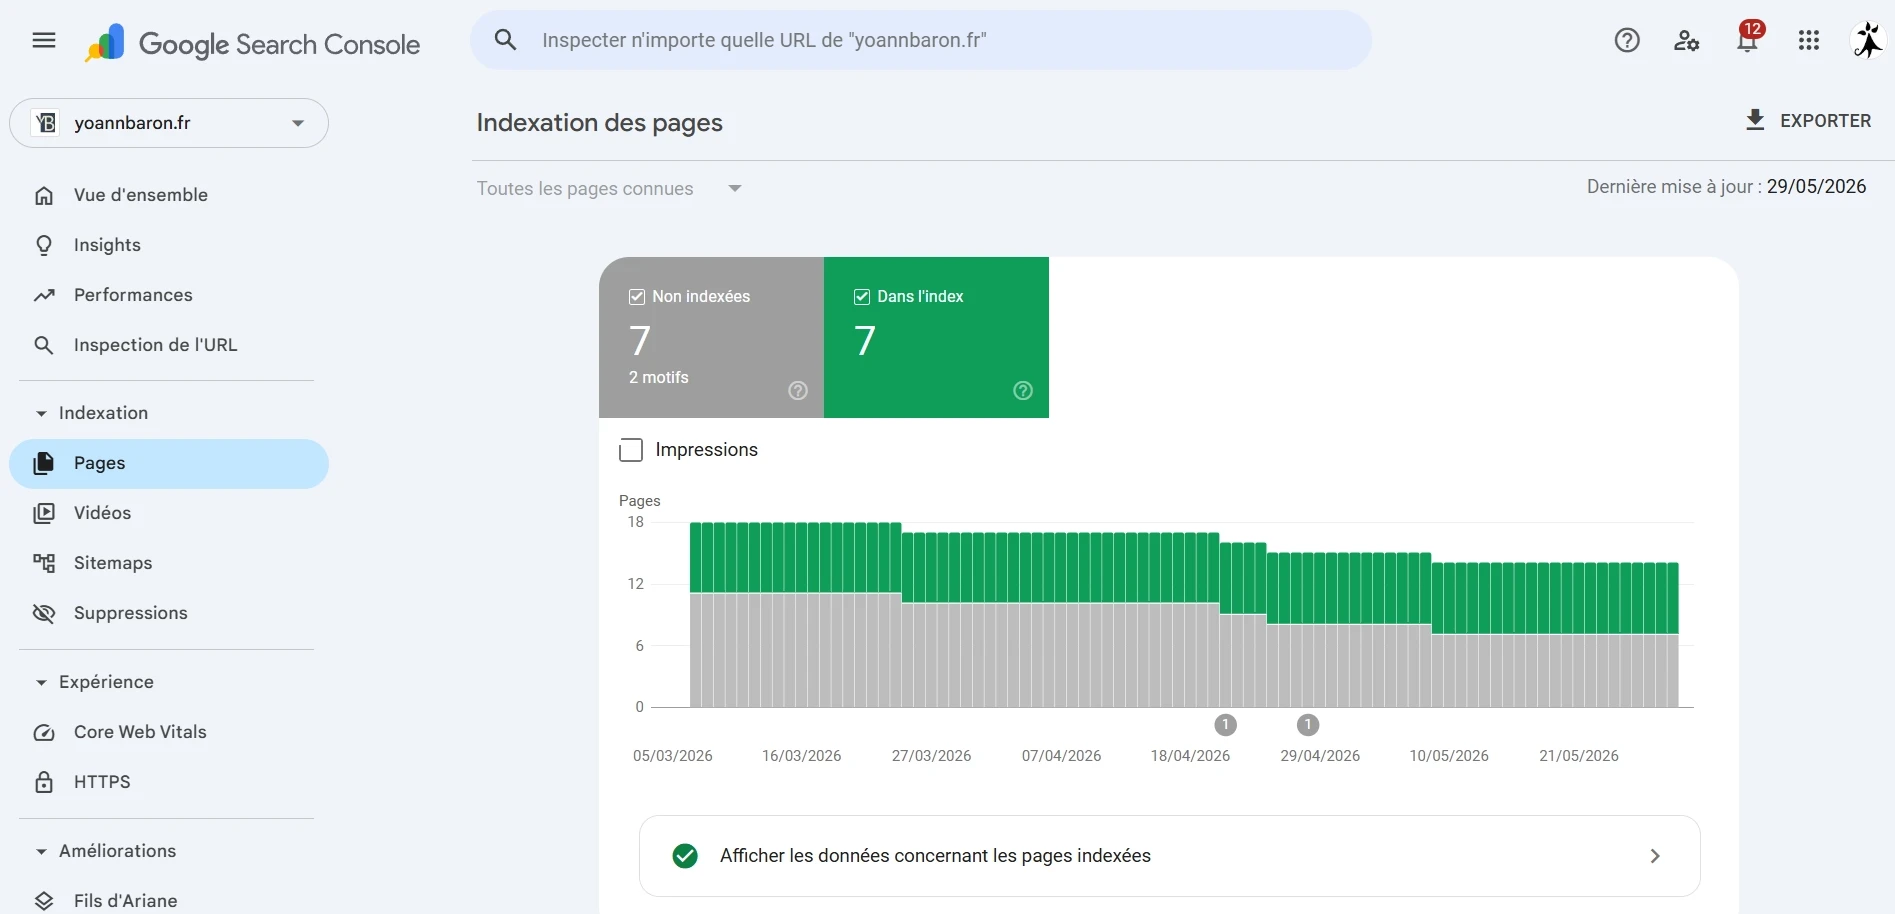This screenshot has width=1895, height=914.
Task: Open the Google apps grid
Action: click(1808, 40)
